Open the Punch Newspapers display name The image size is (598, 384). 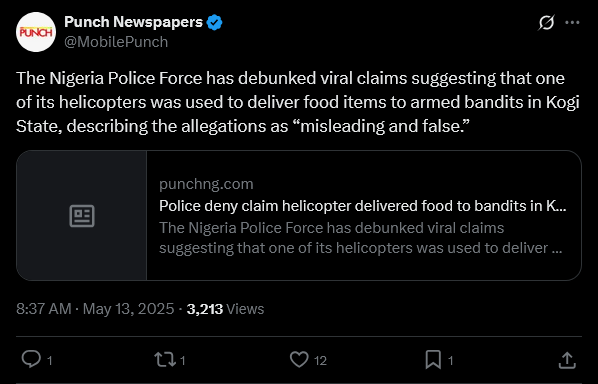[133, 22]
